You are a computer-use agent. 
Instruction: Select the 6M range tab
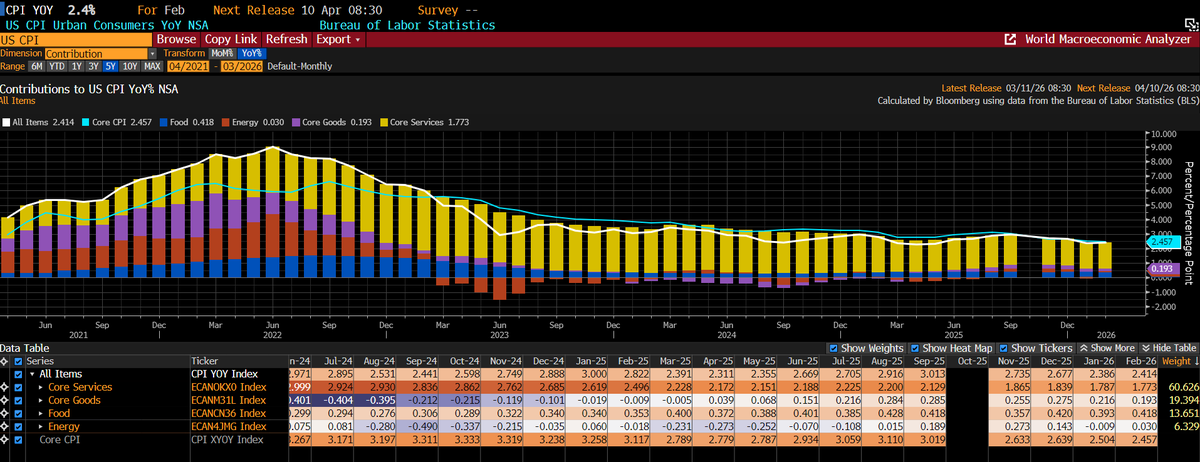(x=37, y=66)
